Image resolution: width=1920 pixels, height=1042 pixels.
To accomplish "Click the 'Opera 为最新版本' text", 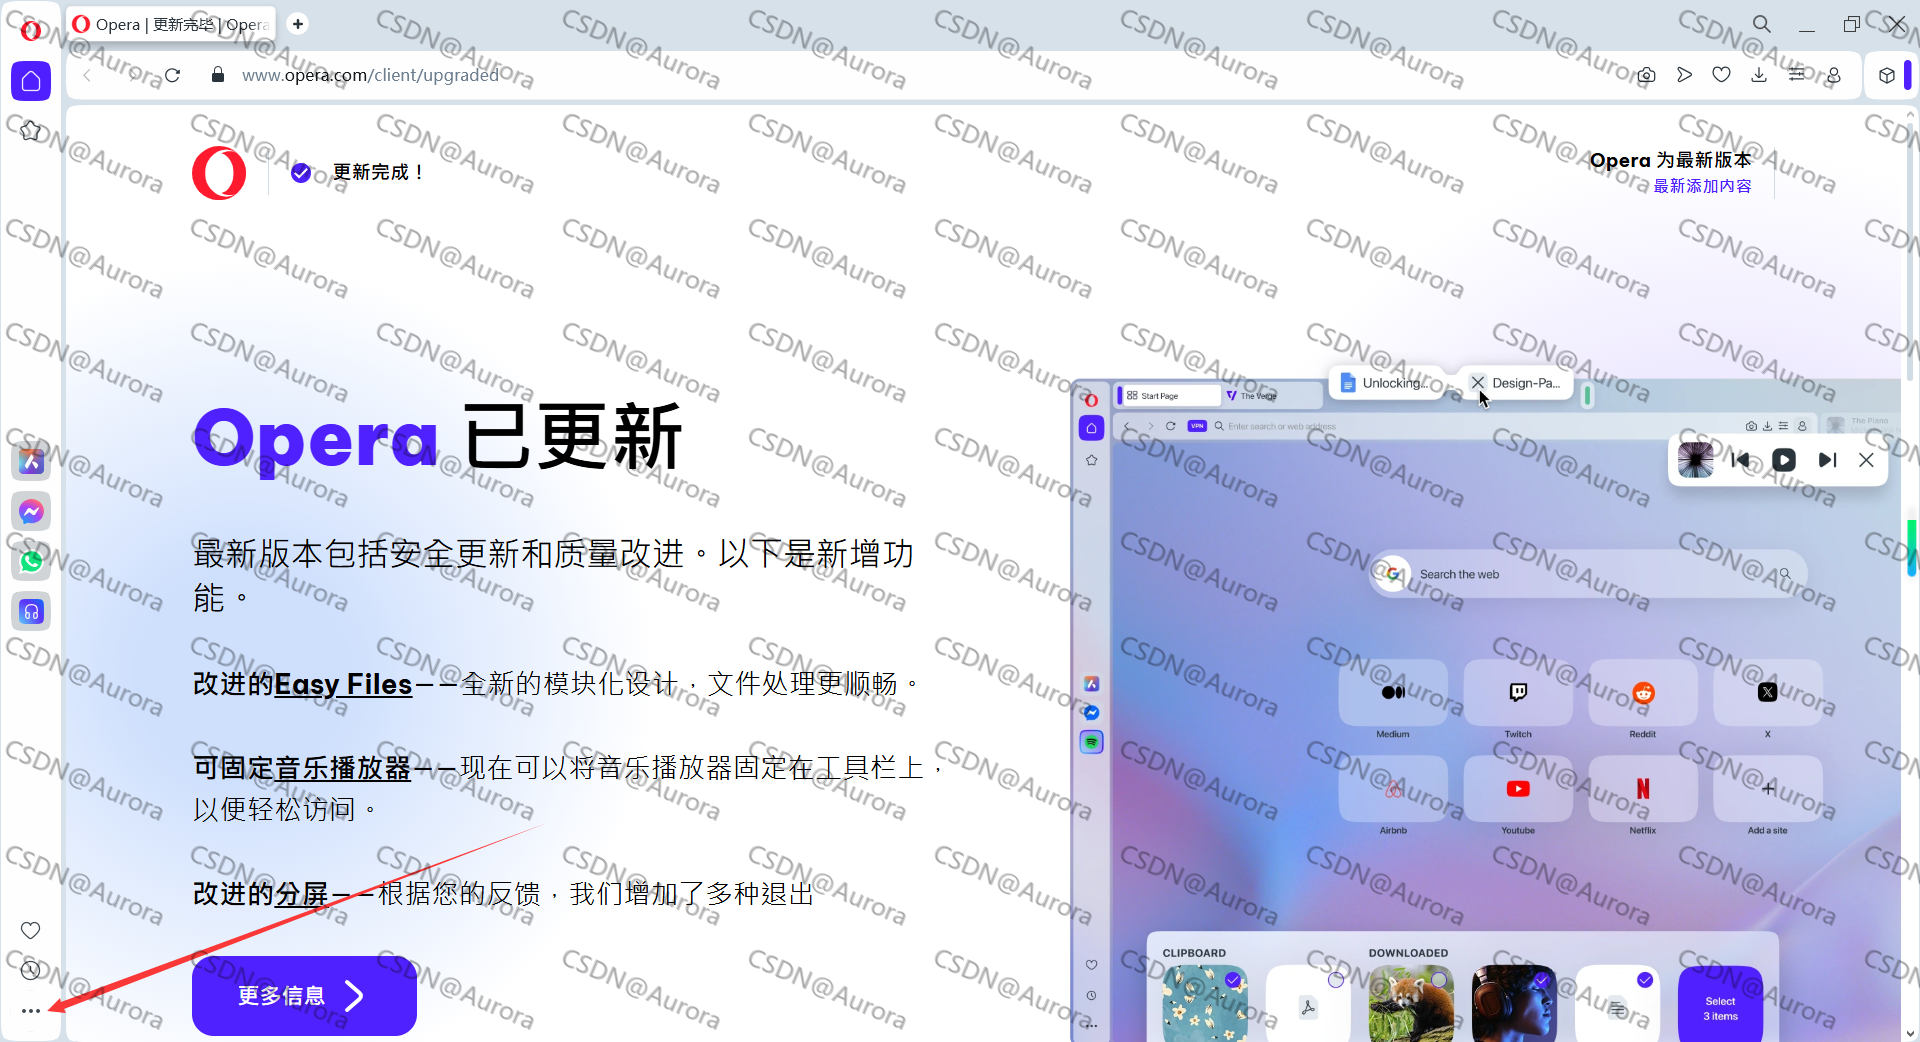I will point(1670,160).
